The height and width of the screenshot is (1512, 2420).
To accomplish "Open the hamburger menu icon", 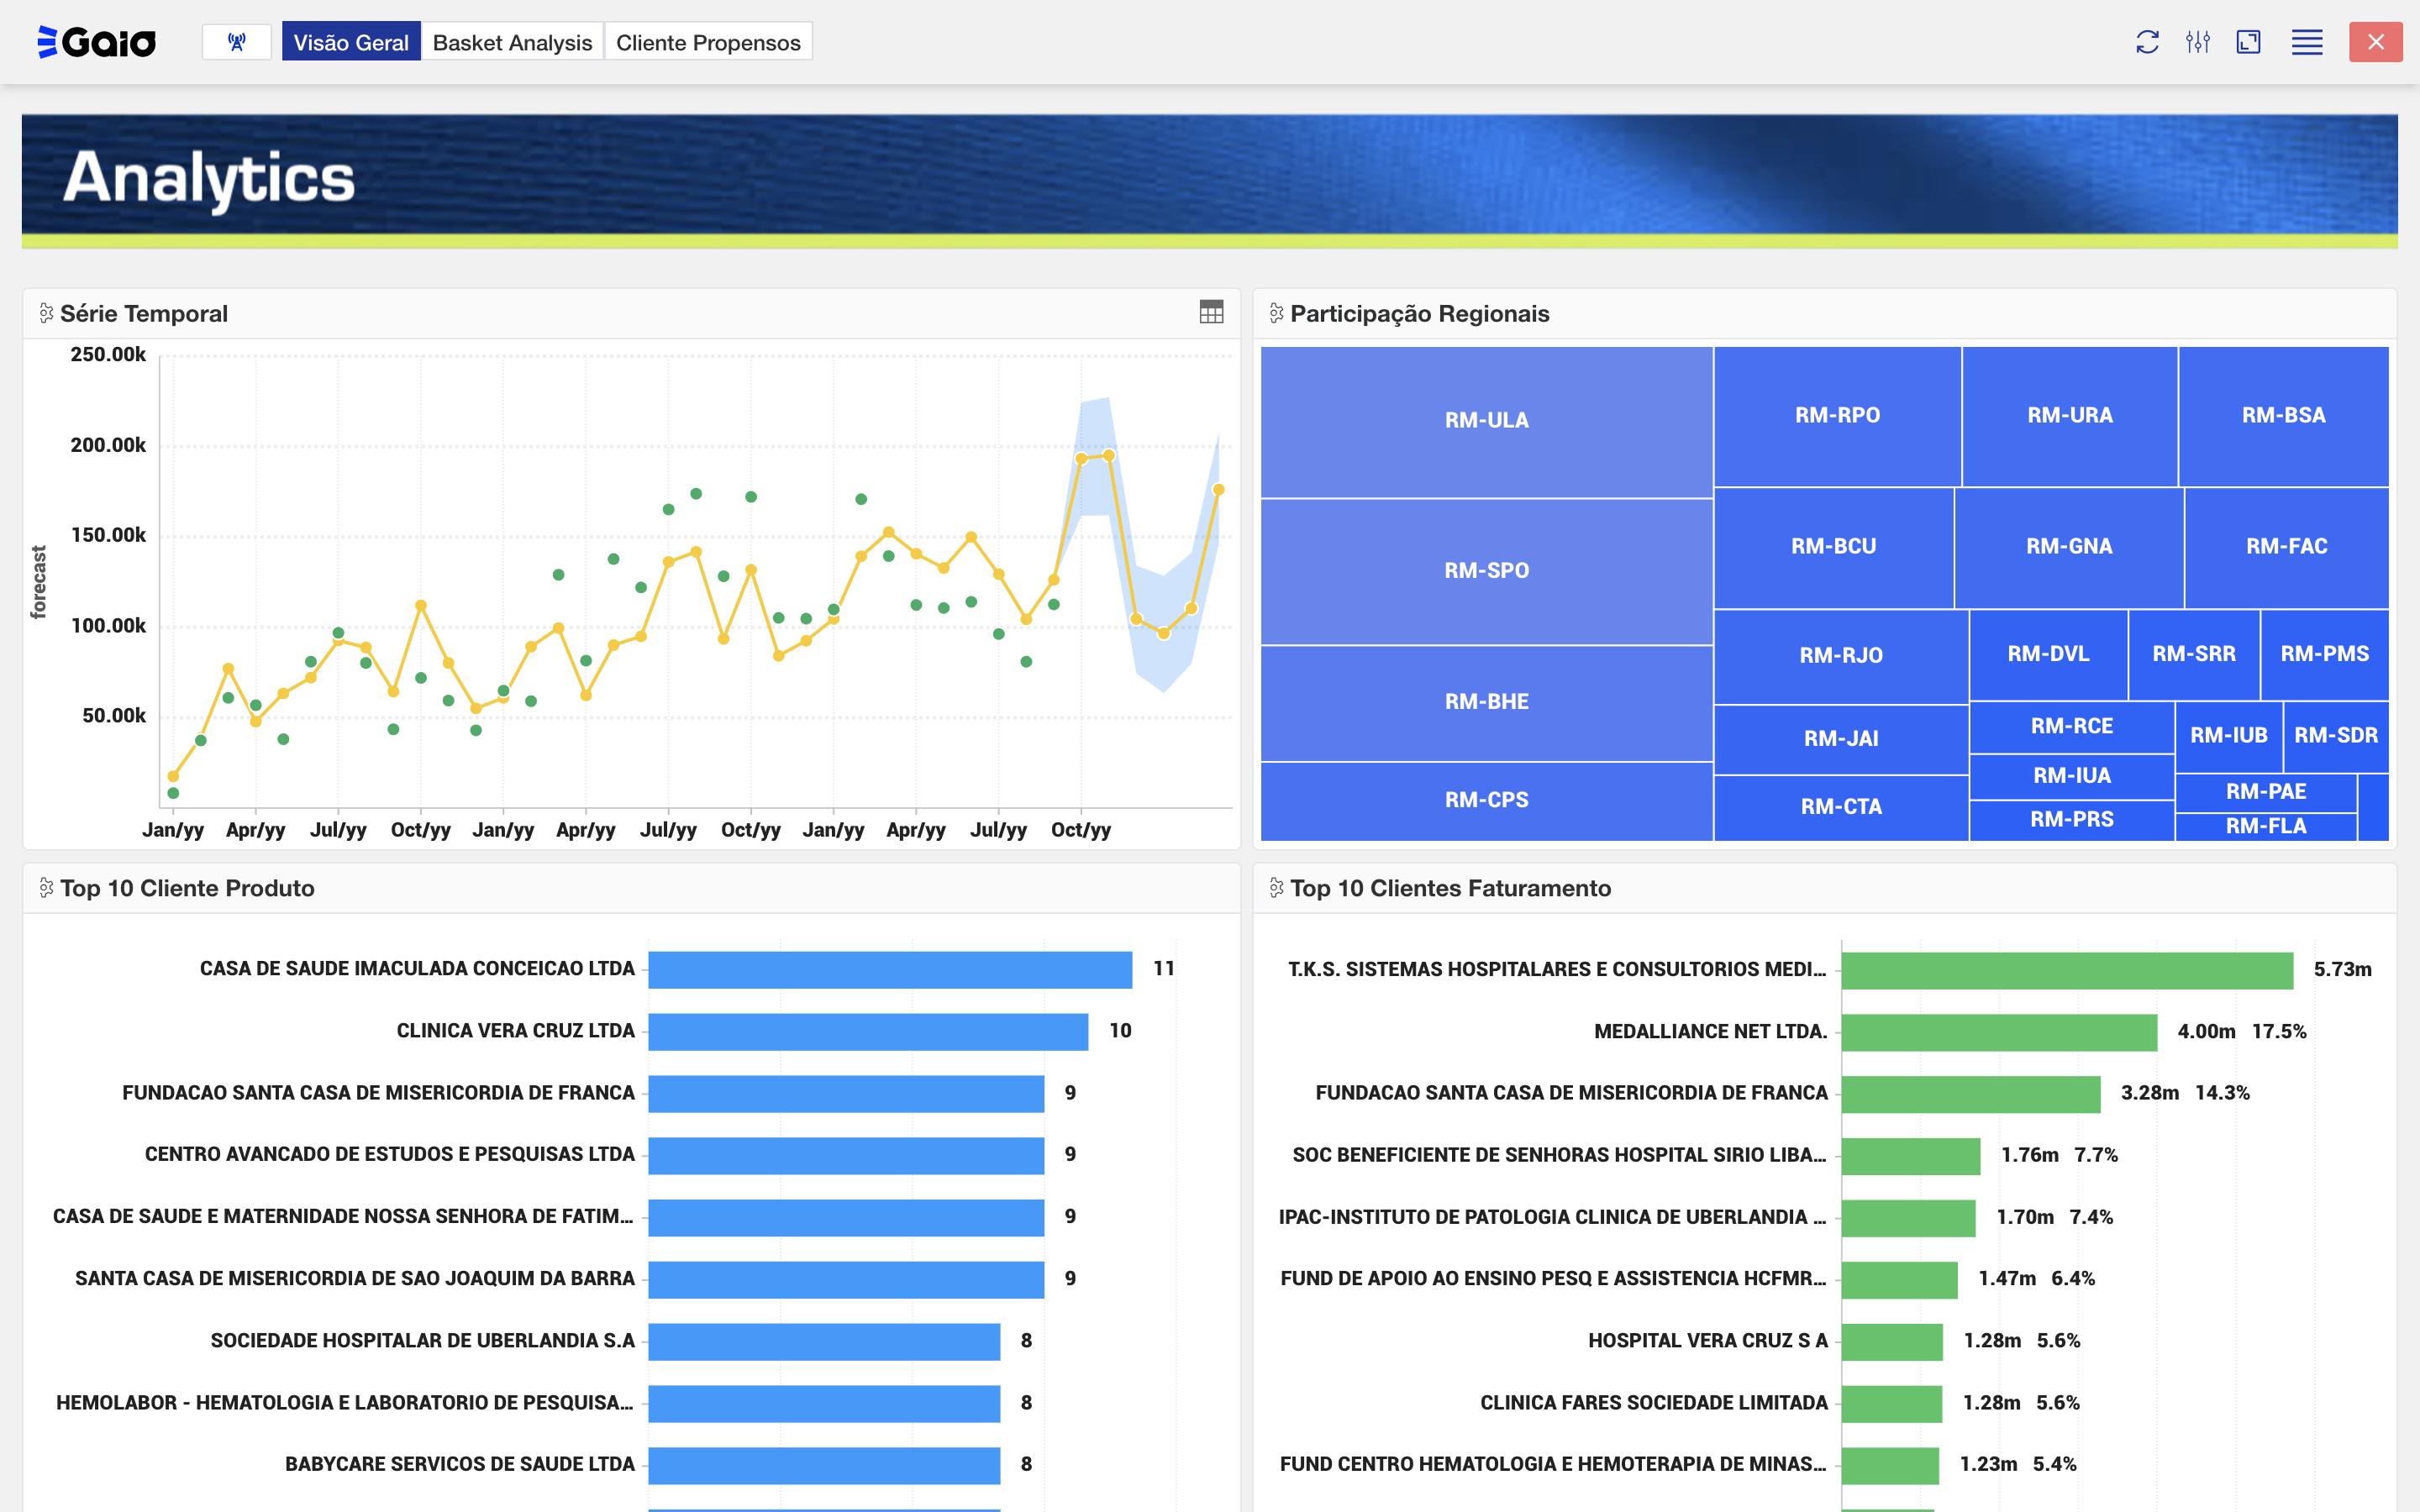I will click(x=2306, y=42).
